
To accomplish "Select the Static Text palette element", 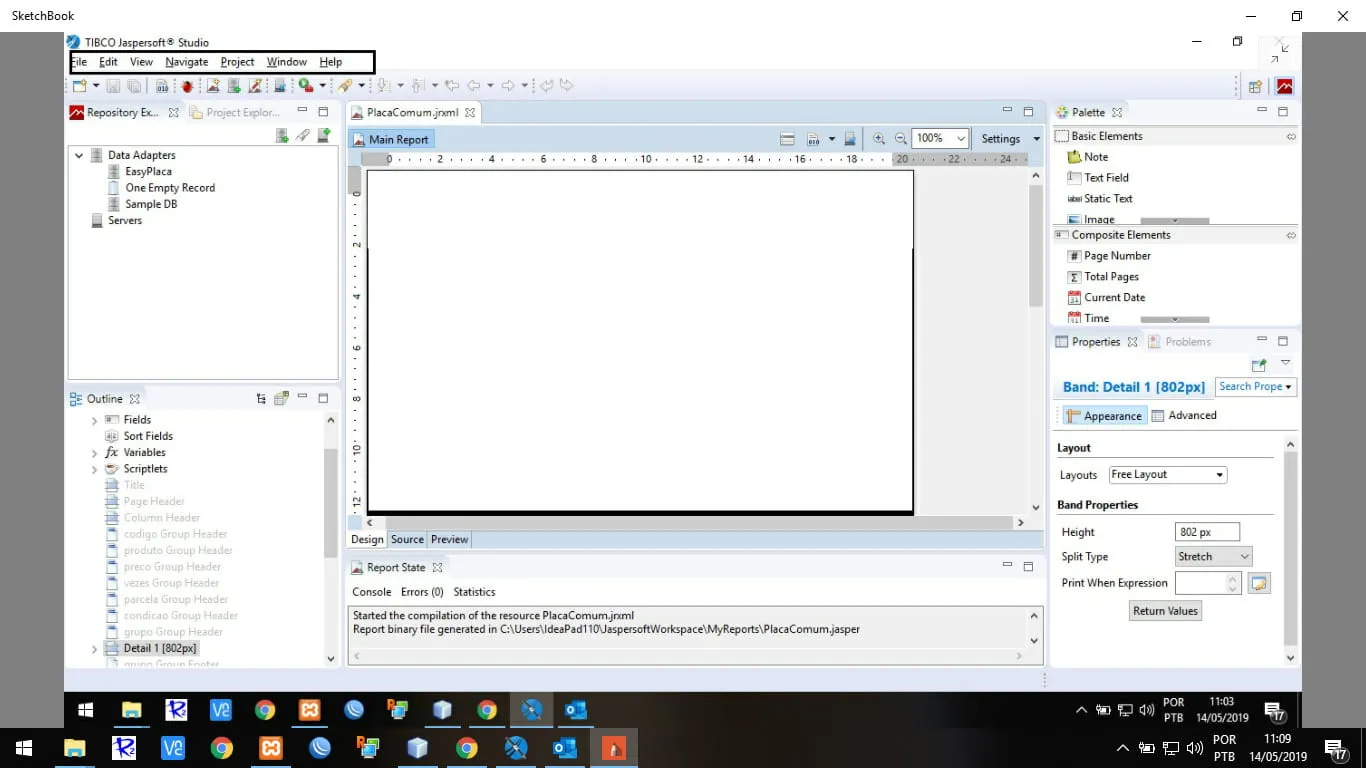I will [x=1108, y=199].
